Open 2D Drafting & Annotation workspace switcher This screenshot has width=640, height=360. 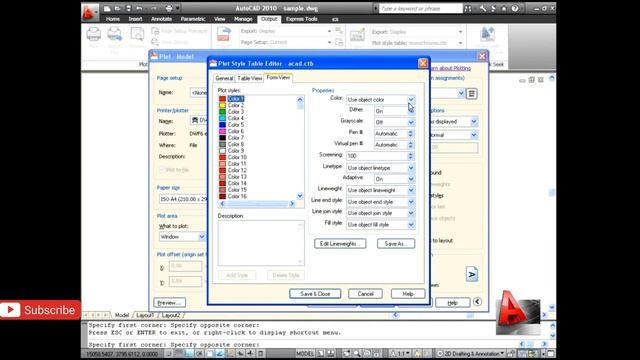point(471,353)
